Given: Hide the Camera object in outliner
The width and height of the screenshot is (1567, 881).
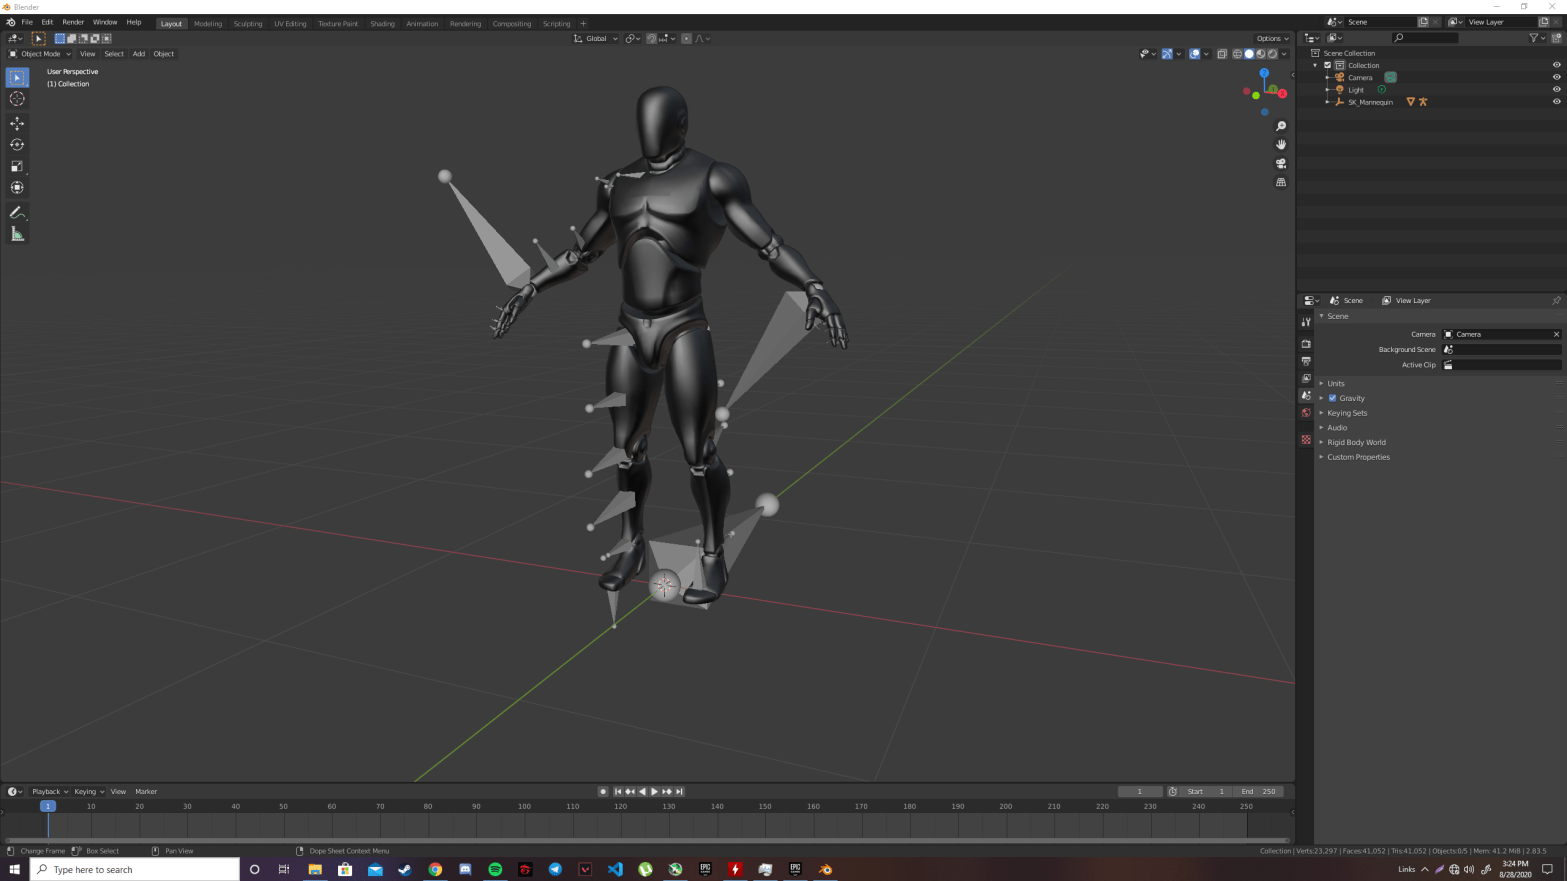Looking at the screenshot, I should click(x=1556, y=77).
